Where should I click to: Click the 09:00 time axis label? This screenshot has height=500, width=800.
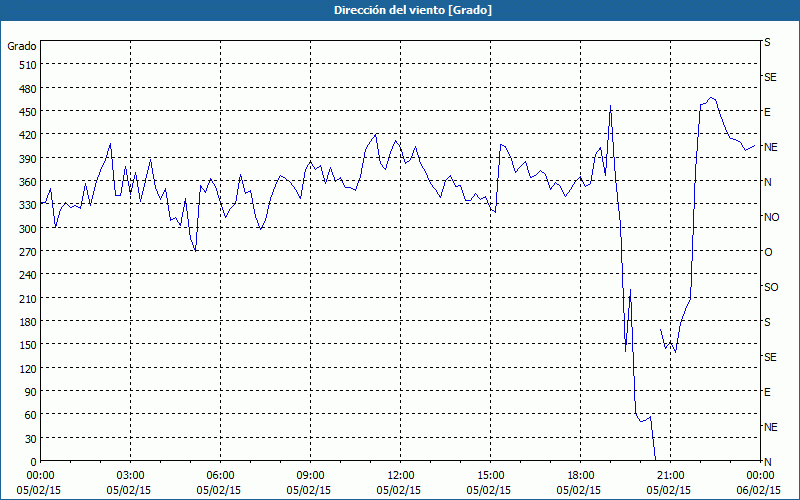[x=310, y=476]
